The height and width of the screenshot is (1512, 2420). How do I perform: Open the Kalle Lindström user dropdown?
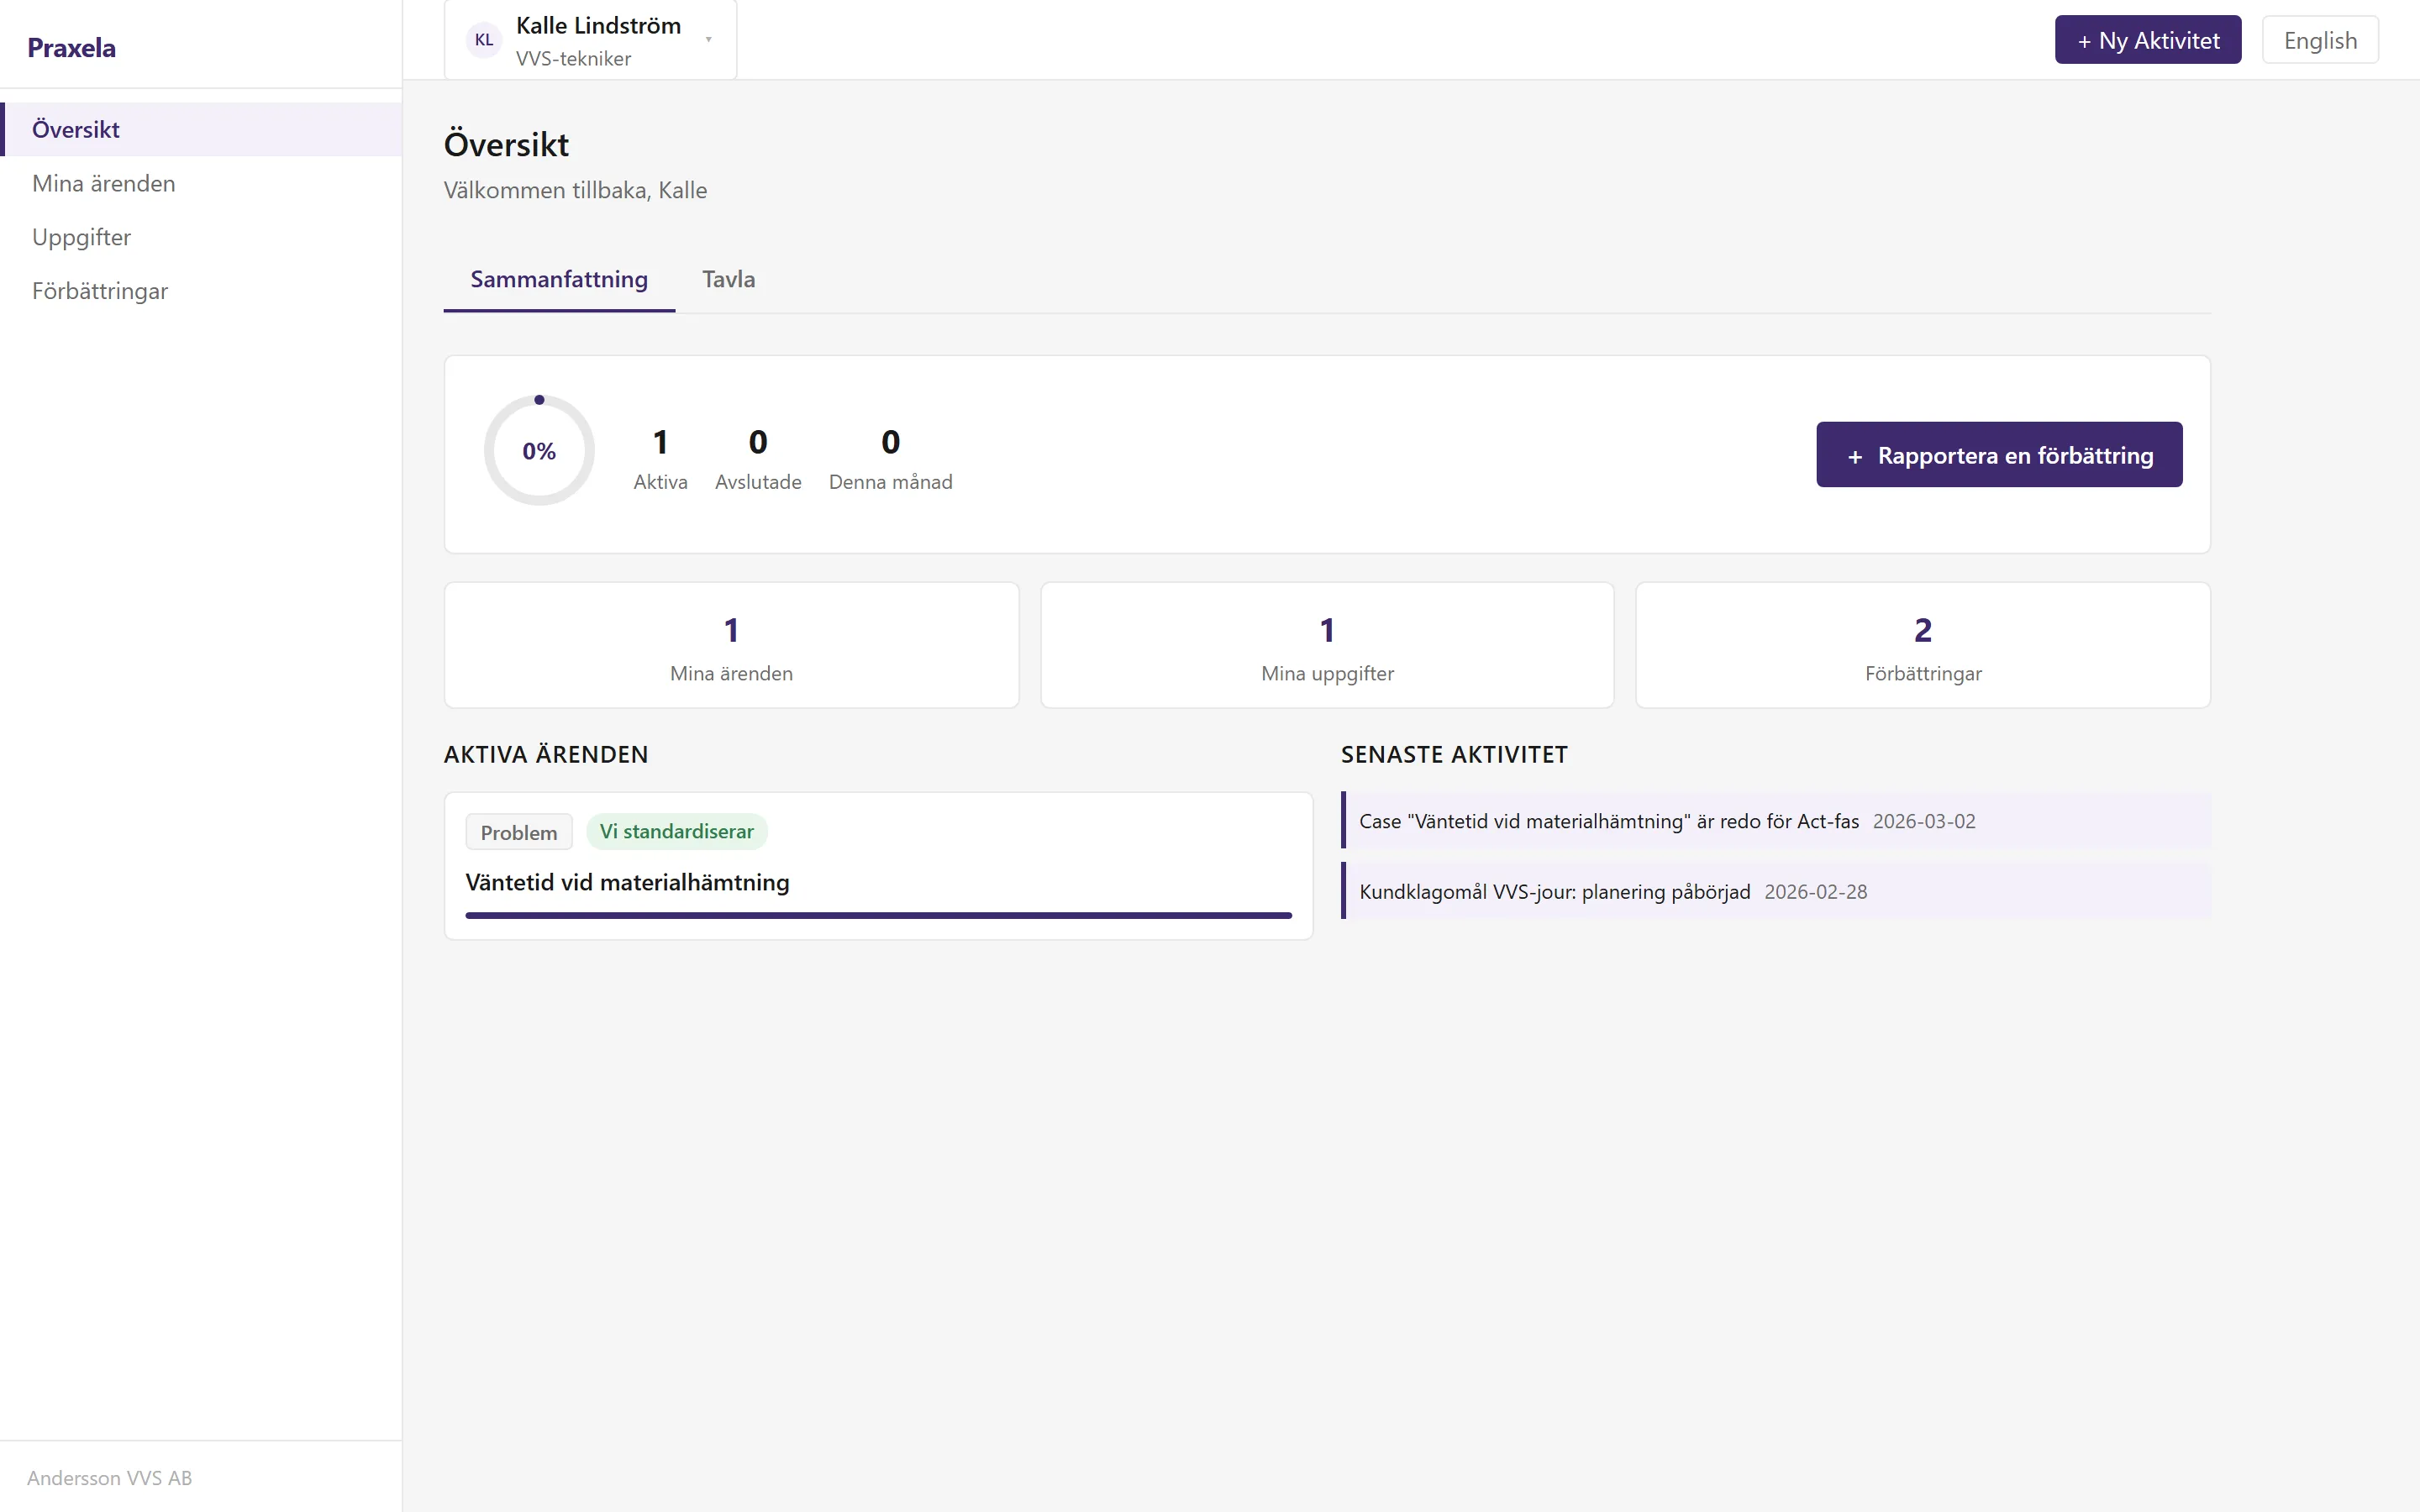[x=590, y=40]
